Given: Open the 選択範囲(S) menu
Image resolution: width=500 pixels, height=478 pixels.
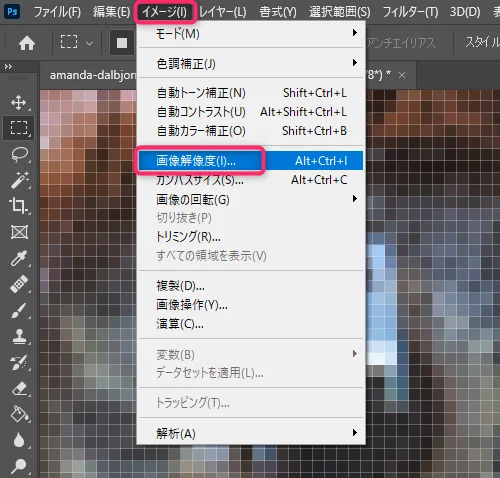Looking at the screenshot, I should (340, 12).
